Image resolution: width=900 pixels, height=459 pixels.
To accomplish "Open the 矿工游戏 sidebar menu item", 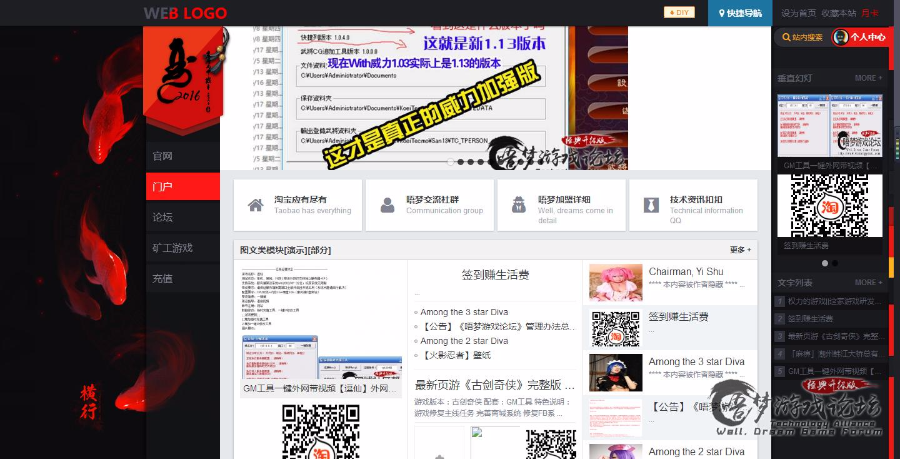I will (x=183, y=248).
